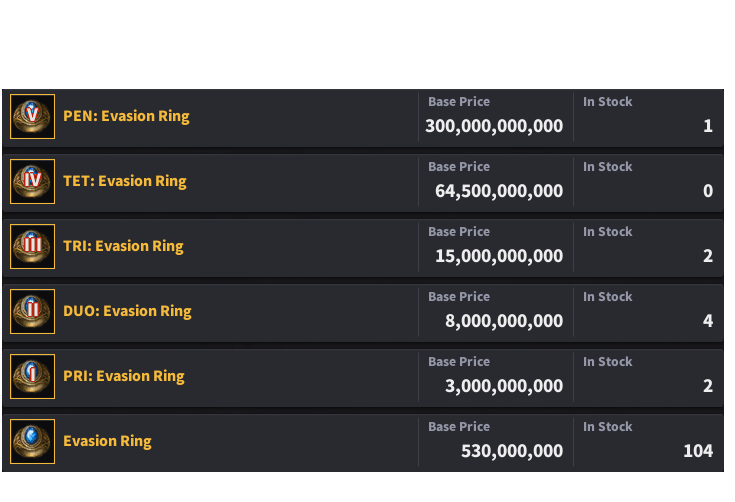Click the 15,000,000,000 base price value
Viewport: 735px width, 502px height.
499,256
